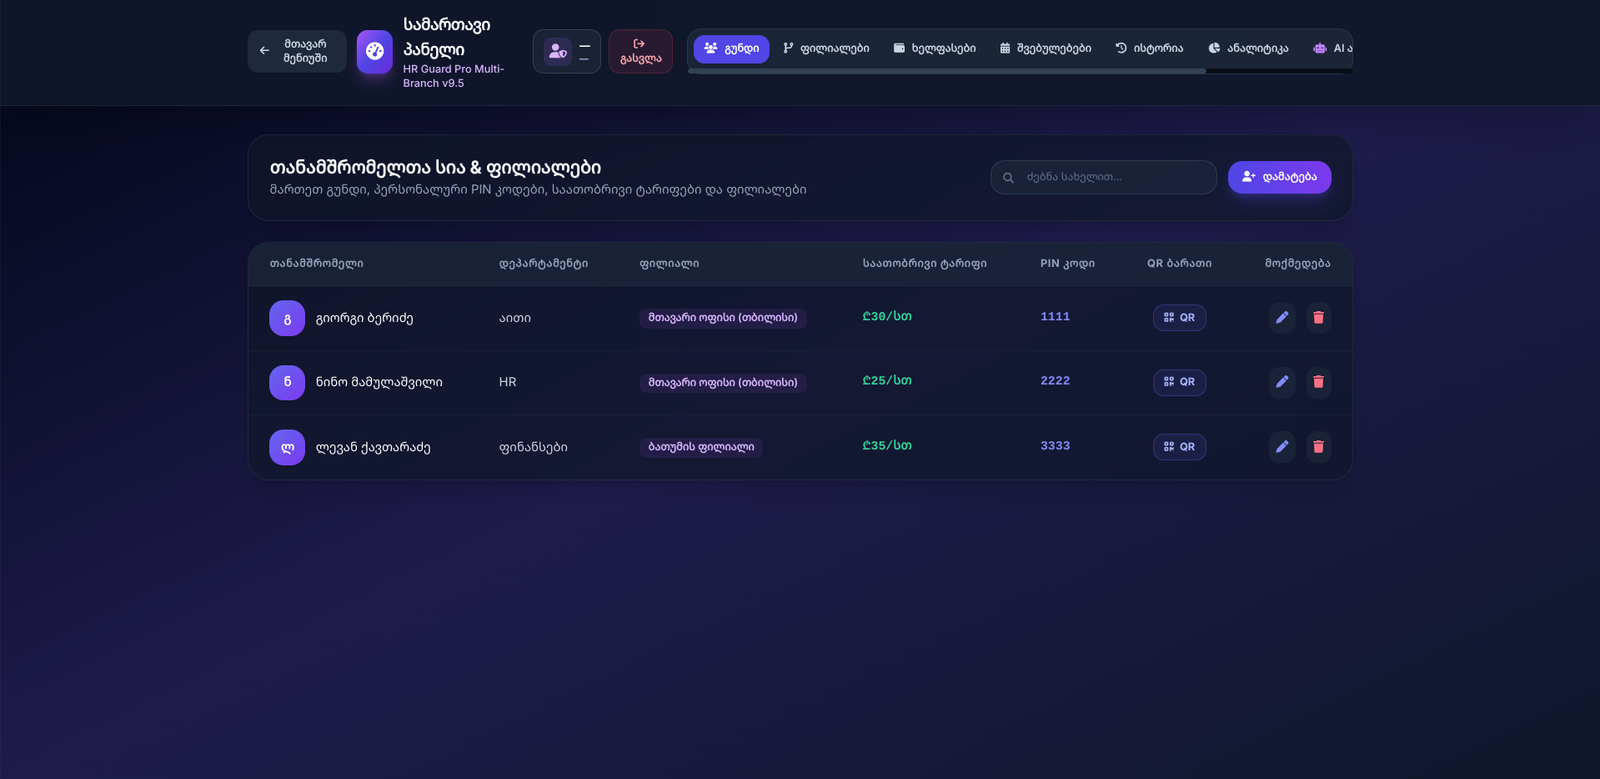Open the AI tab with robot icon
Image resolution: width=1600 pixels, height=779 pixels.
[1332, 49]
